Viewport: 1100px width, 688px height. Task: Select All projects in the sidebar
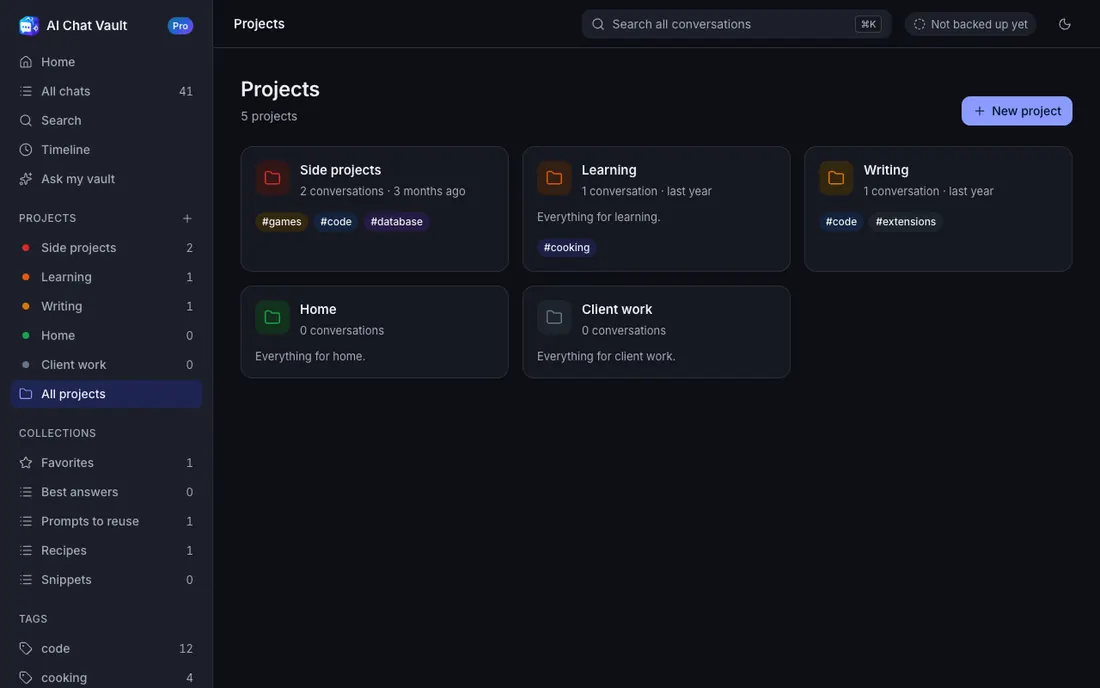tap(106, 394)
